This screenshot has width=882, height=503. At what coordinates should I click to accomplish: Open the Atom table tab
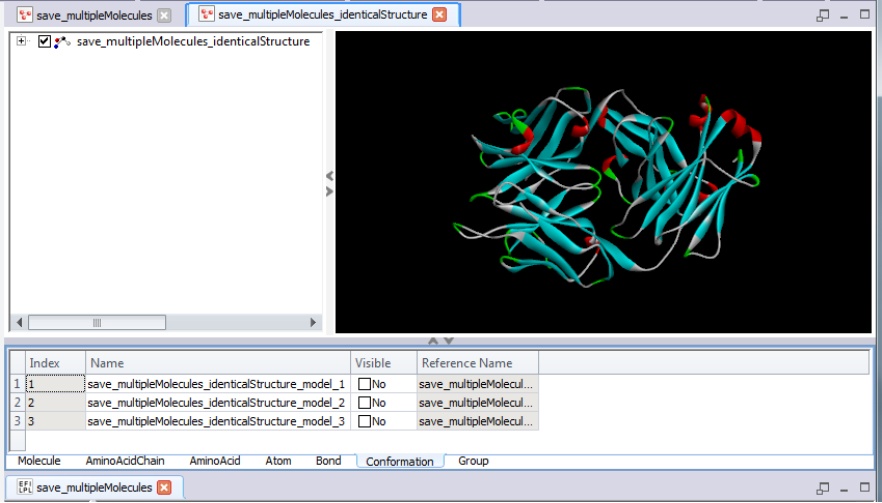pos(278,461)
